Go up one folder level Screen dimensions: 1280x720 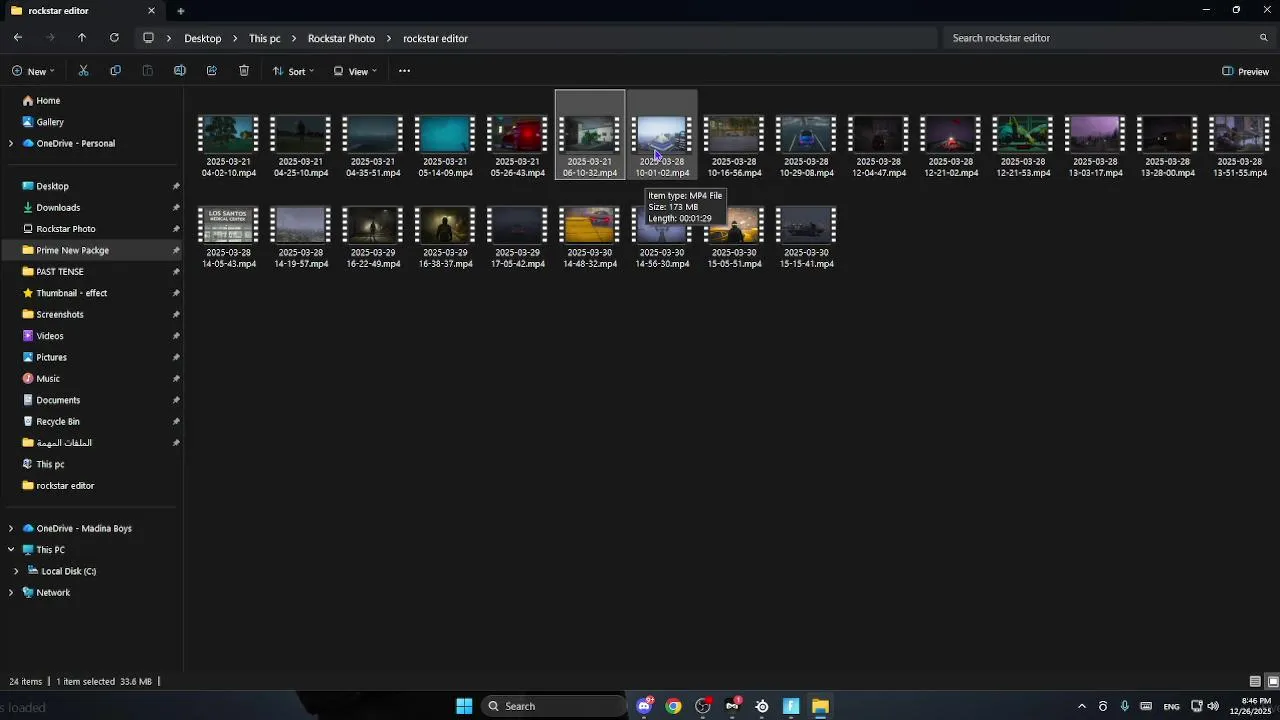tap(82, 38)
